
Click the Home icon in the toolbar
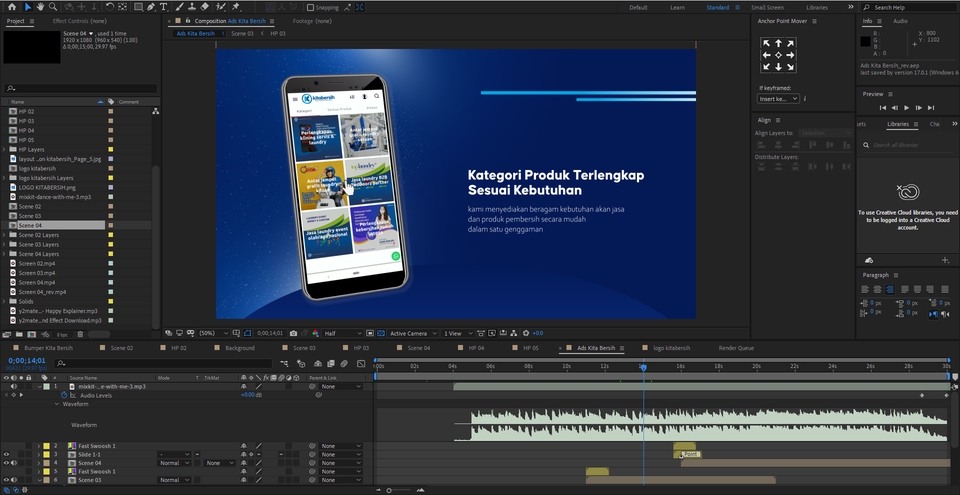[12, 7]
